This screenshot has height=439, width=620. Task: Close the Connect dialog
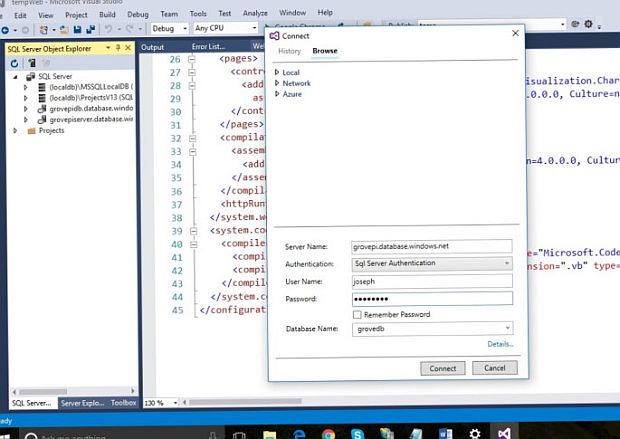[x=515, y=33]
